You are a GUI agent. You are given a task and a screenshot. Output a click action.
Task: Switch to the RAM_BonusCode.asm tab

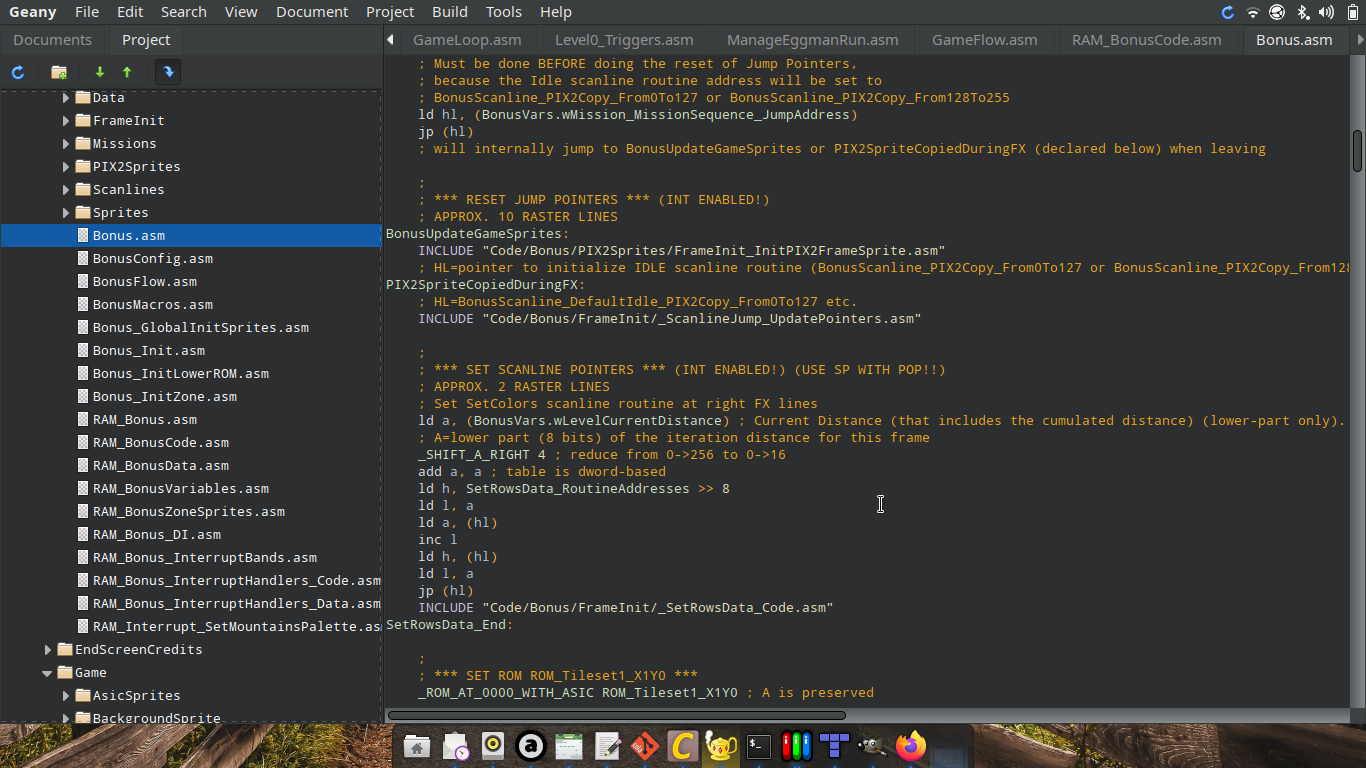coord(1146,40)
